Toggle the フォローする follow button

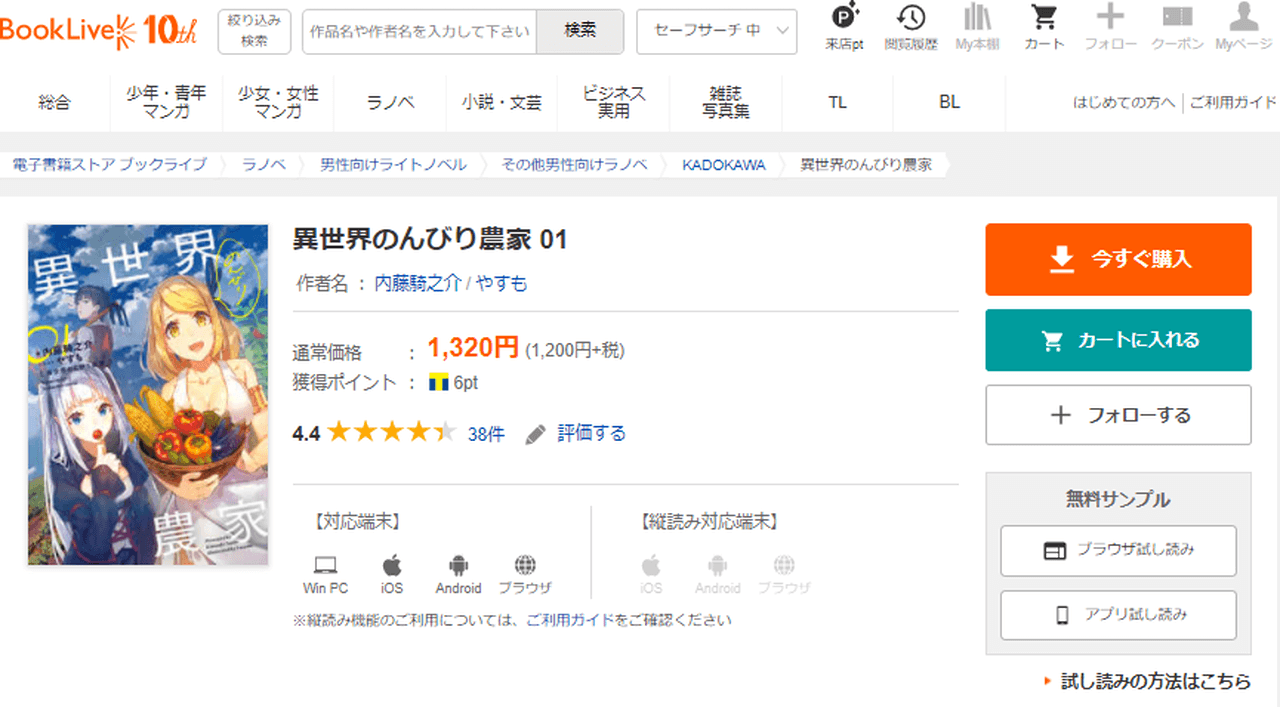point(1118,415)
